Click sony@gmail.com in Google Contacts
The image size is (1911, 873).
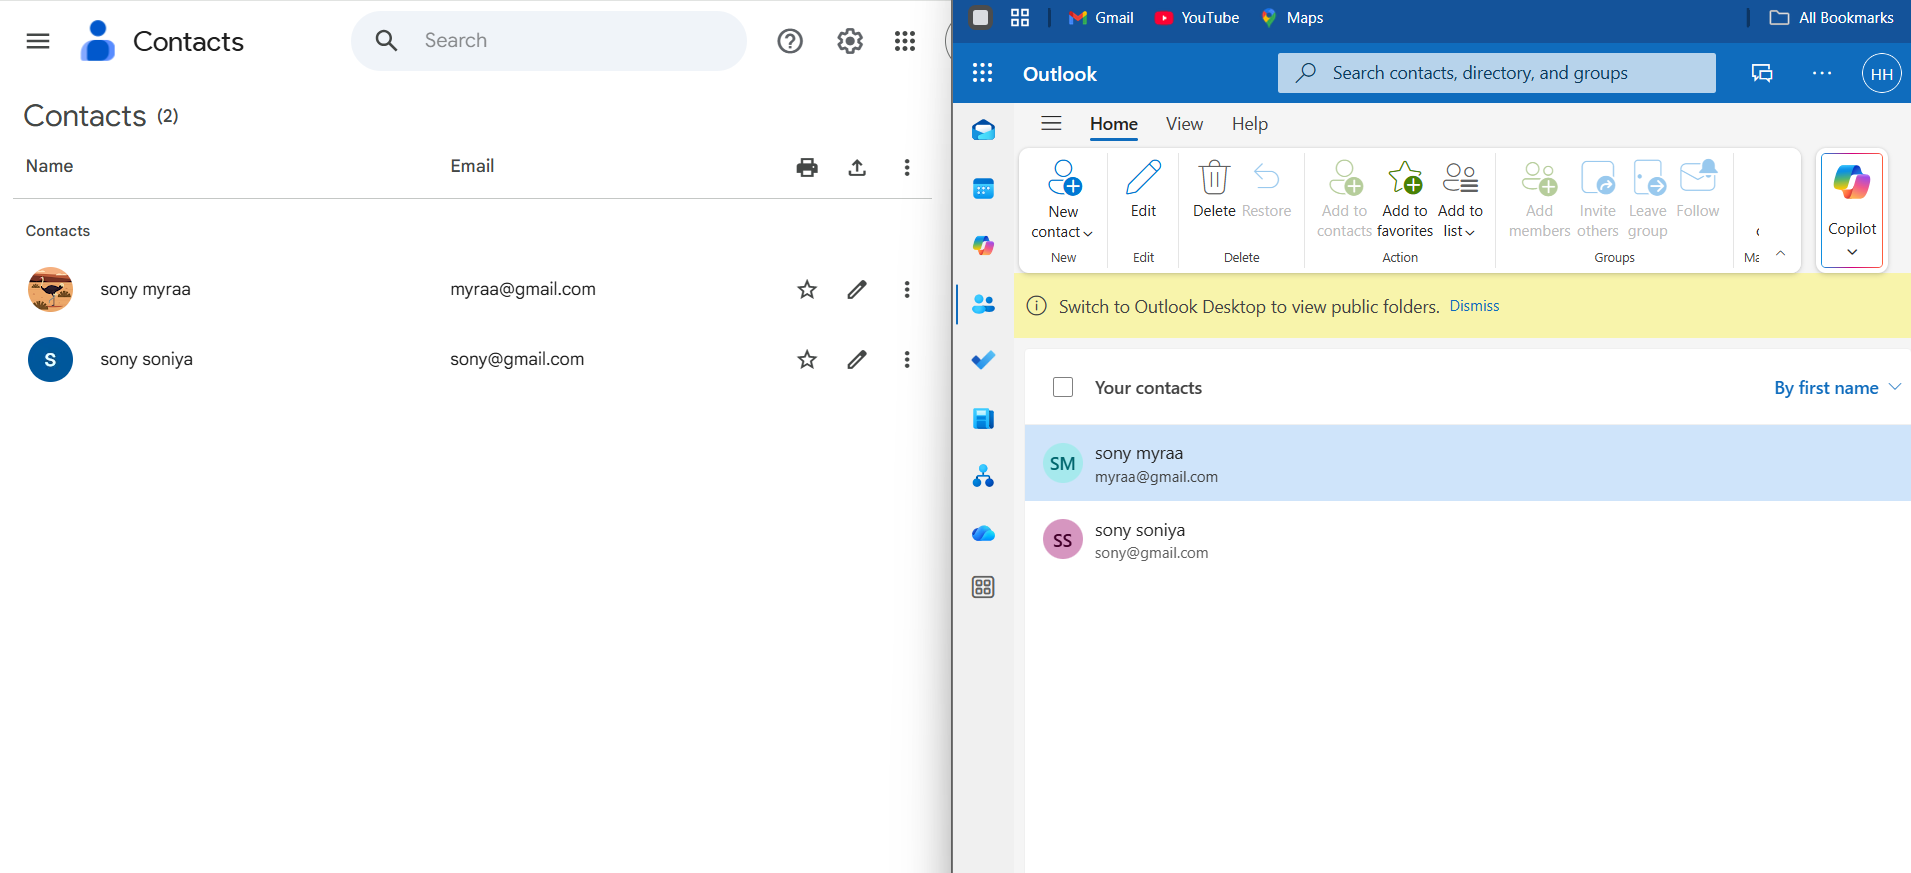tap(517, 359)
